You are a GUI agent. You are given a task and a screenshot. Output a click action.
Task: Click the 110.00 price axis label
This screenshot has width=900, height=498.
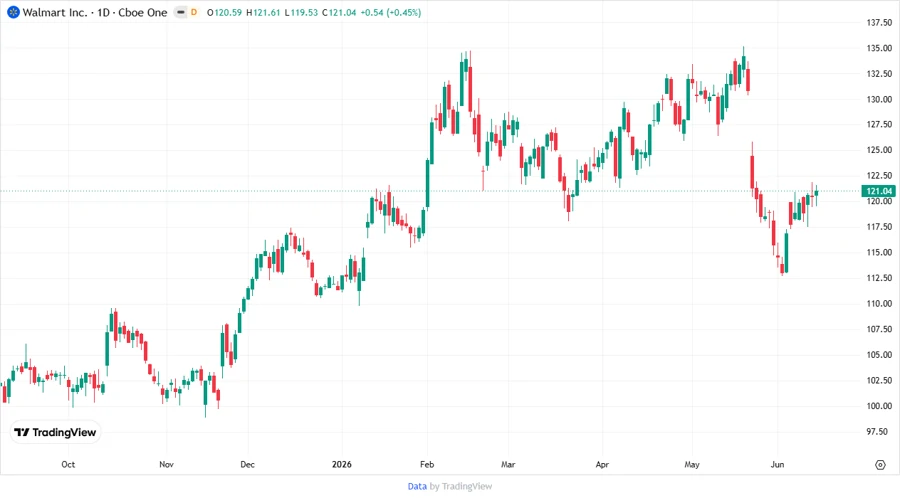[879, 304]
